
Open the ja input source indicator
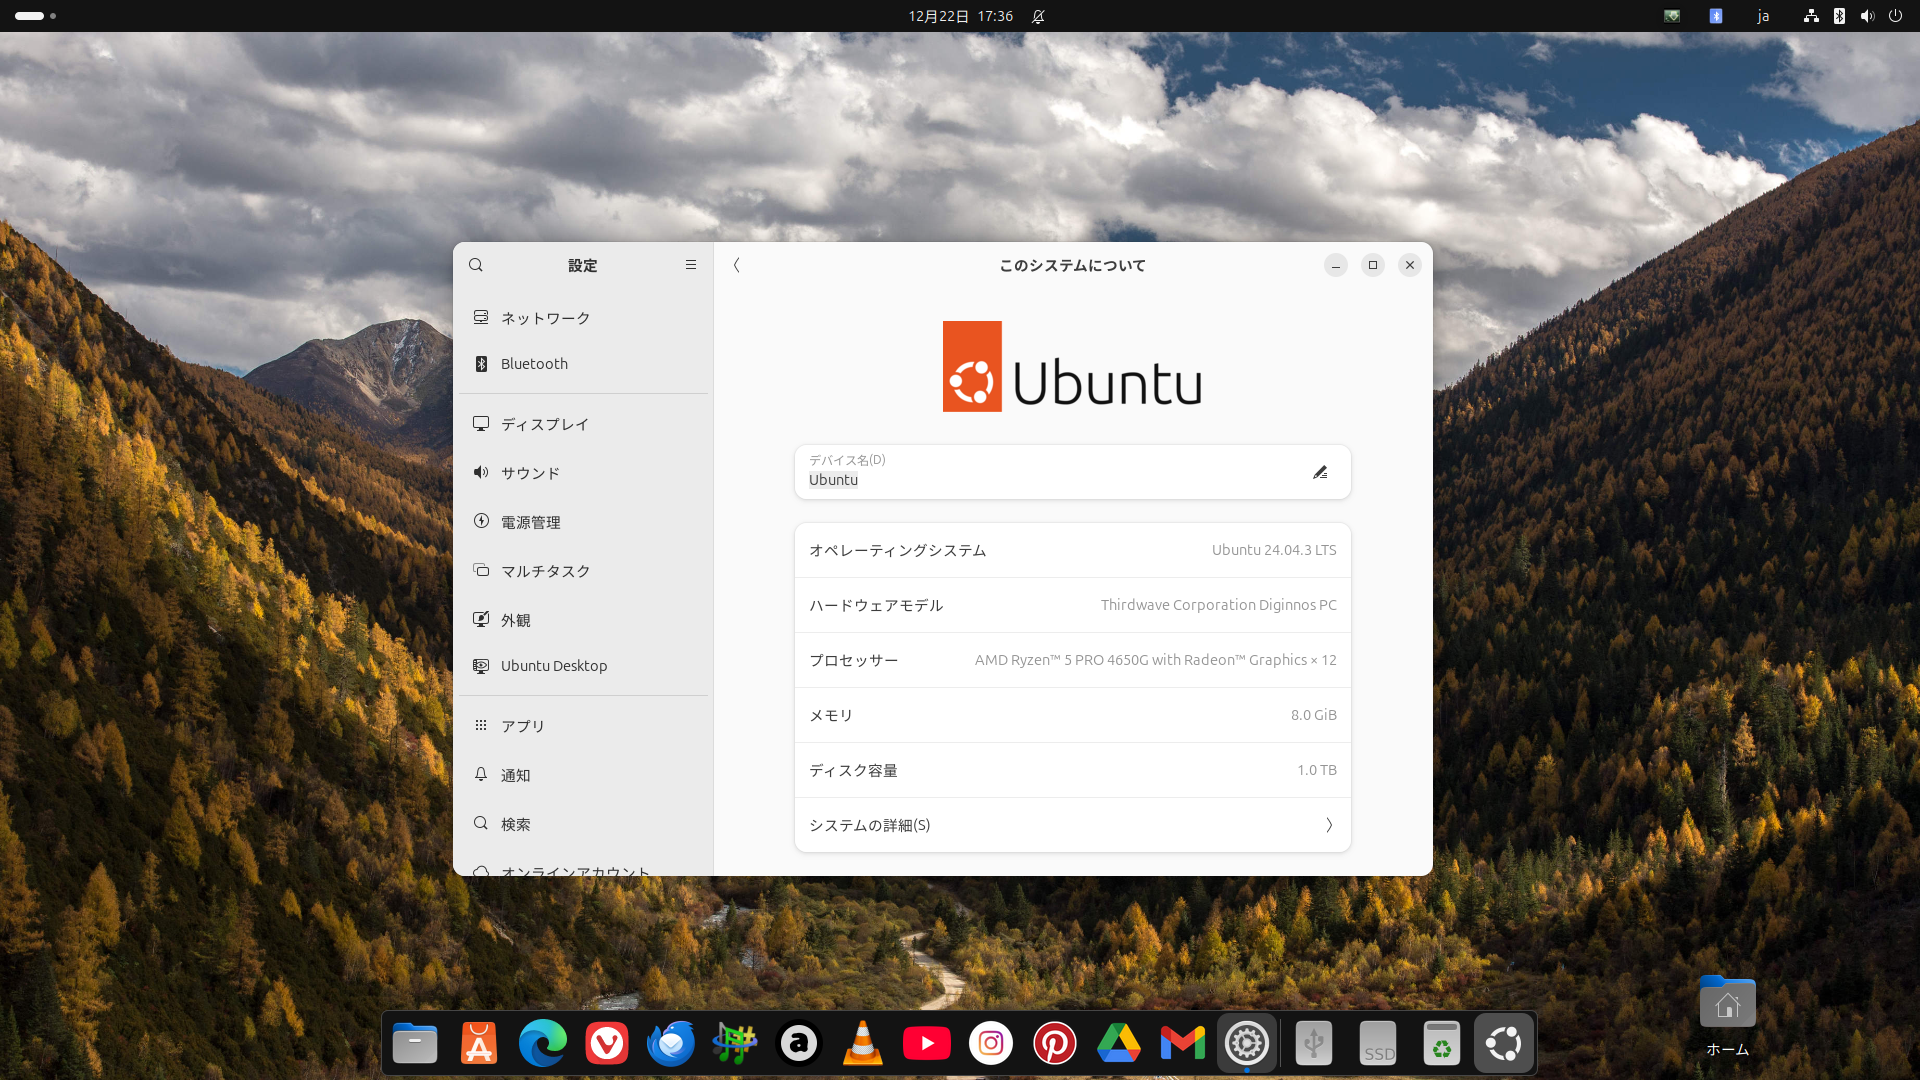click(x=1763, y=16)
